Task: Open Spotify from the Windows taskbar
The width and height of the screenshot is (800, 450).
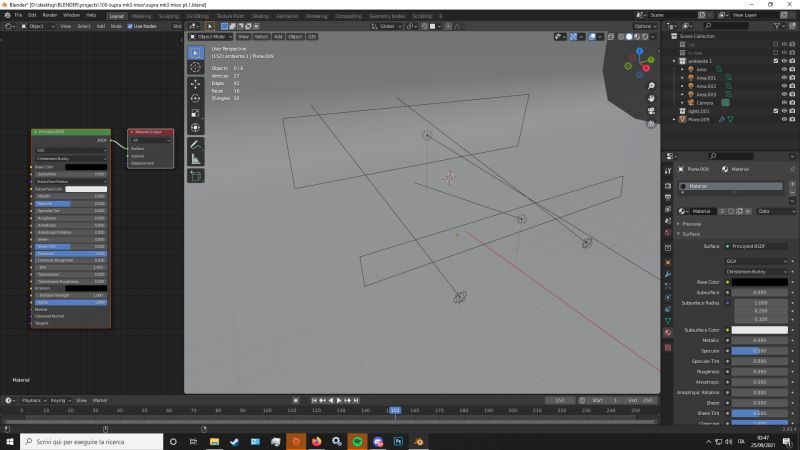Action: point(357,442)
